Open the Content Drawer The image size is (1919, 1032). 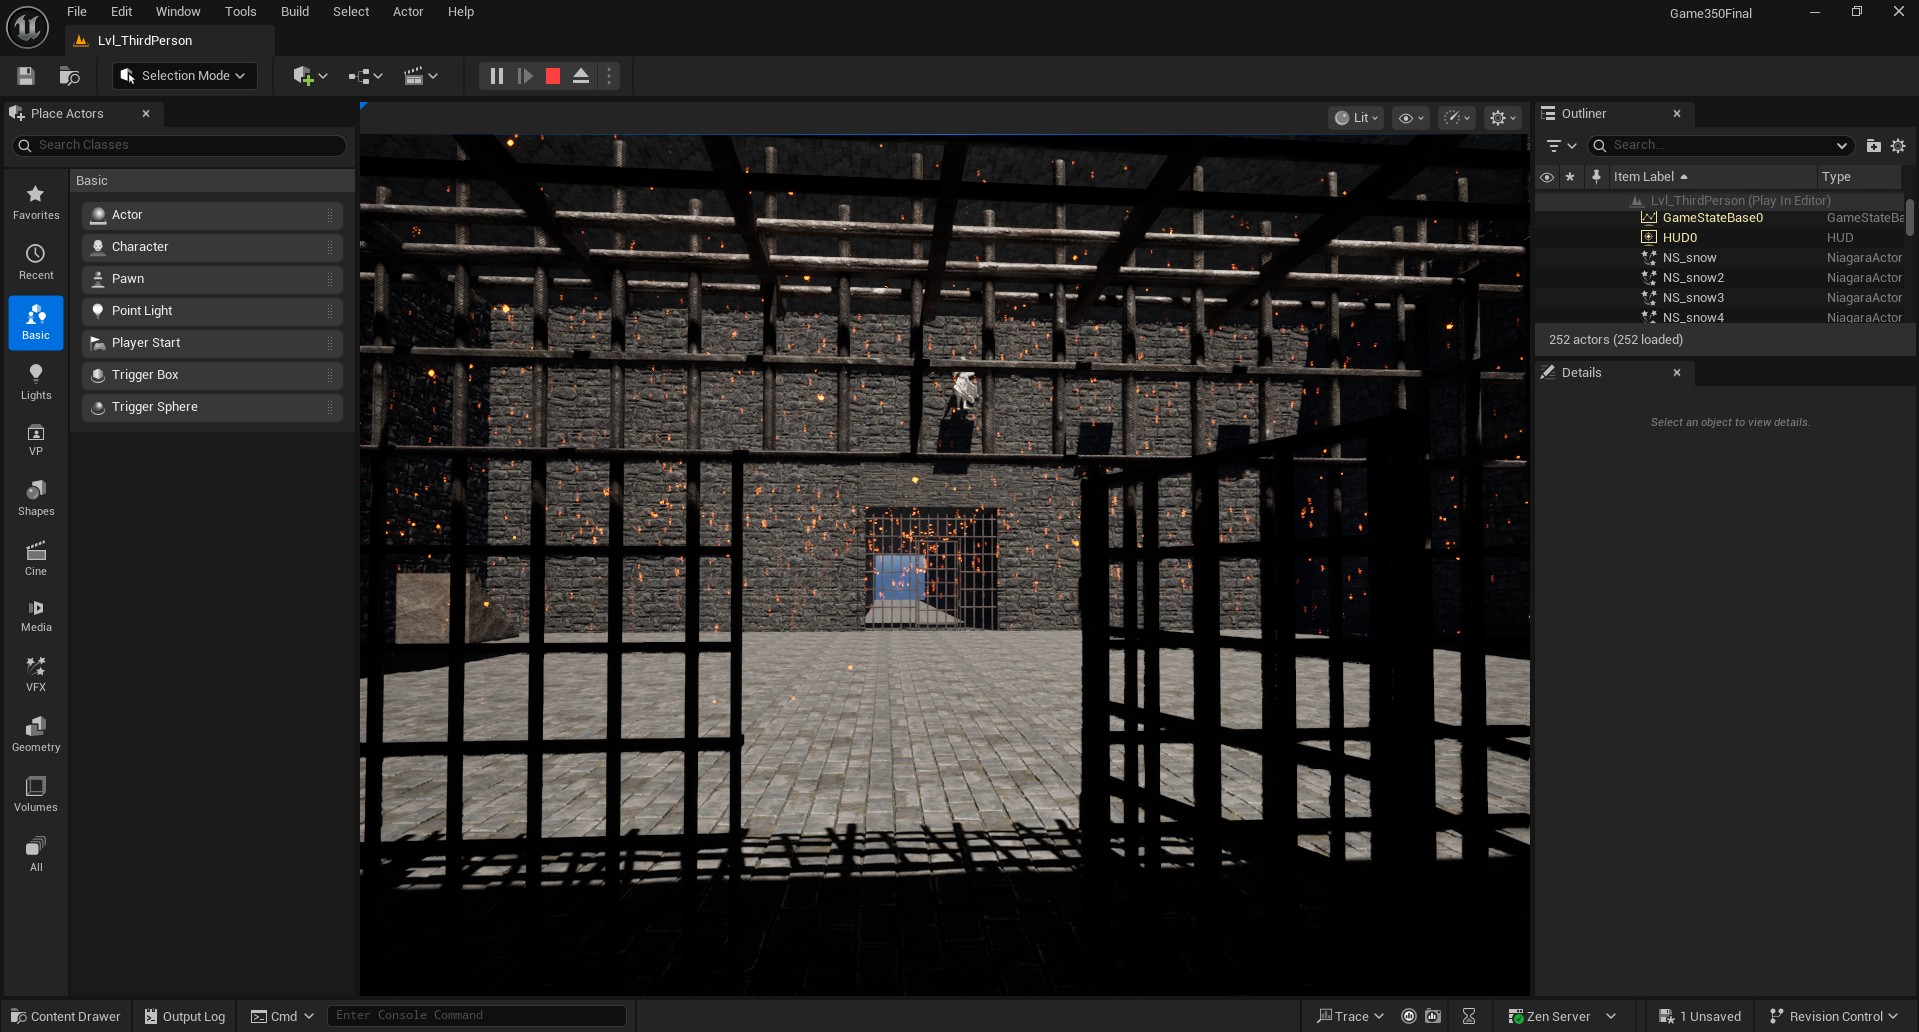click(65, 1016)
